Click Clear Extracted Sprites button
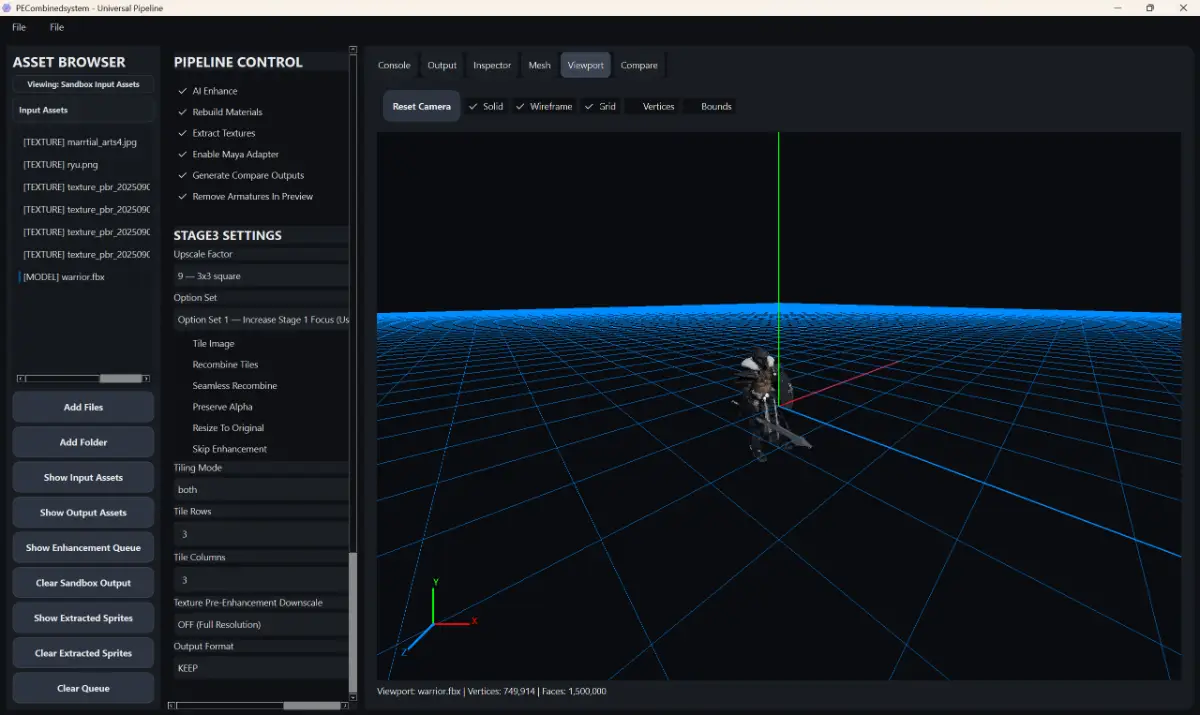Screen dimensions: 1200x715 83,653
